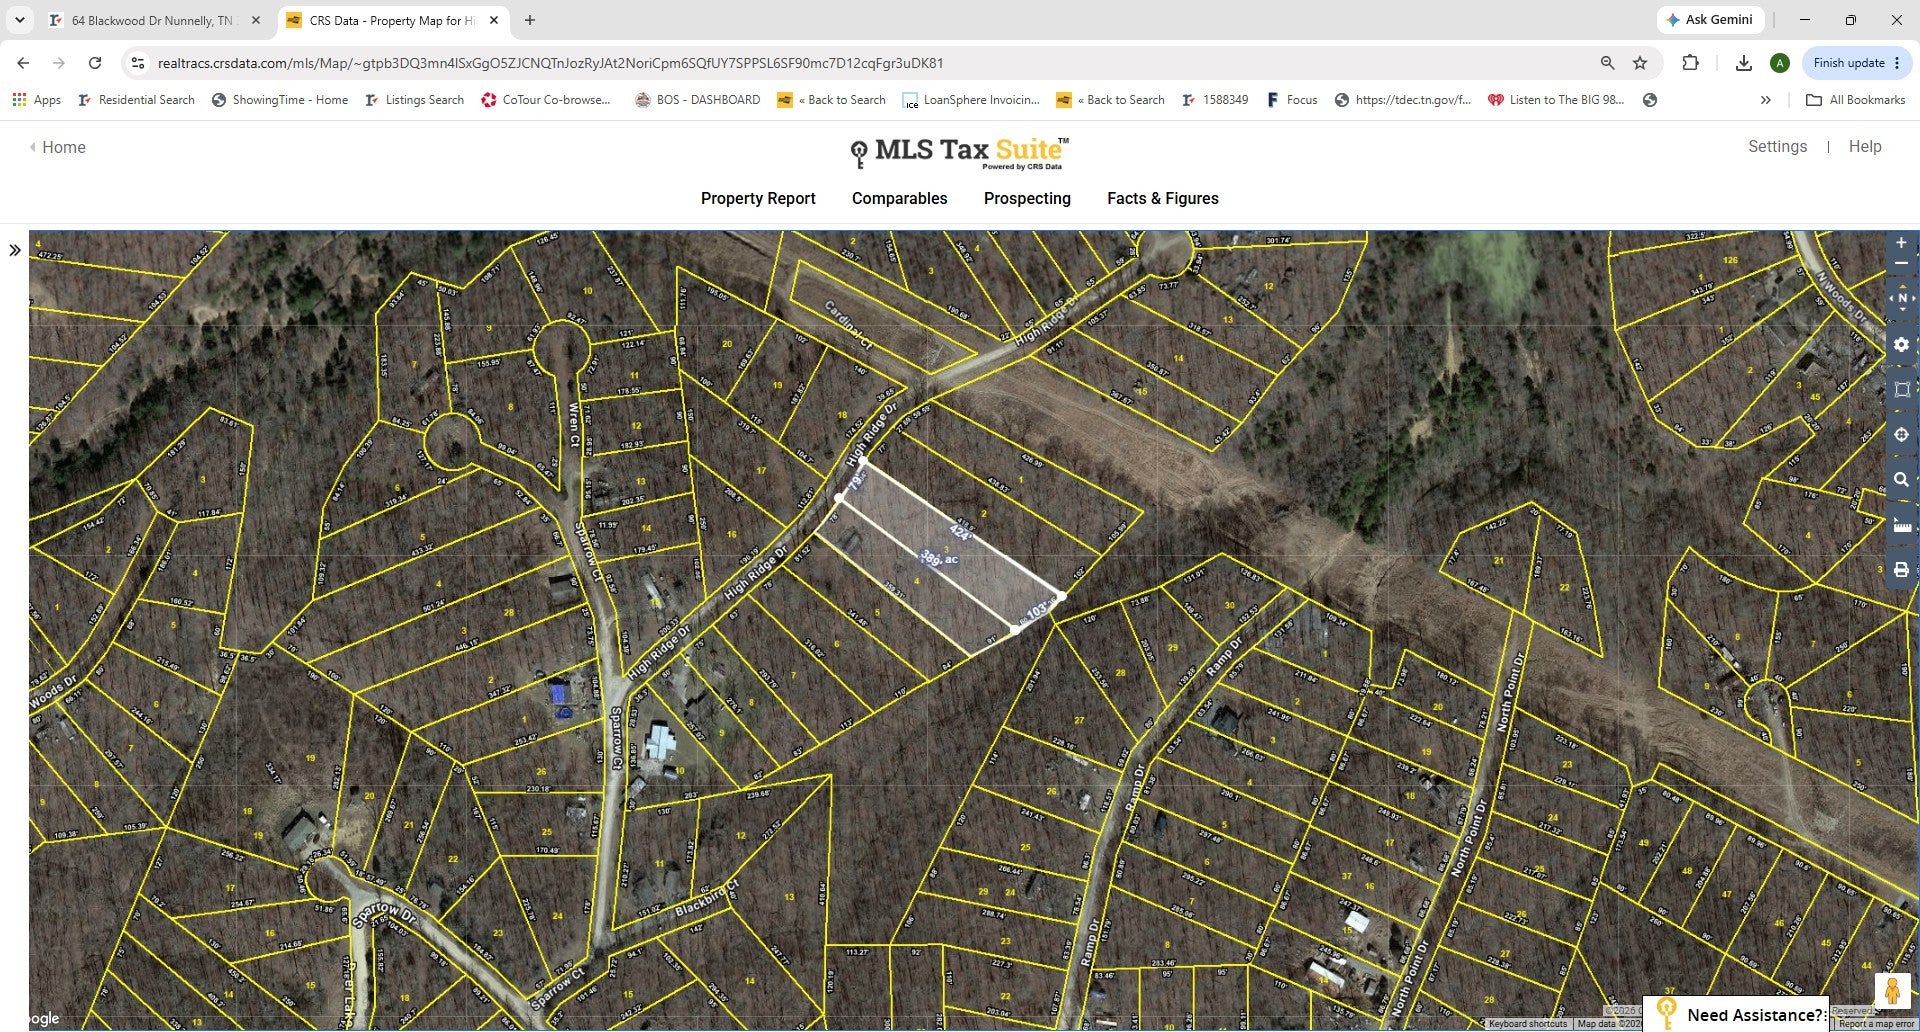Open the Prospecting menu
1920x1032 pixels.
(1027, 198)
